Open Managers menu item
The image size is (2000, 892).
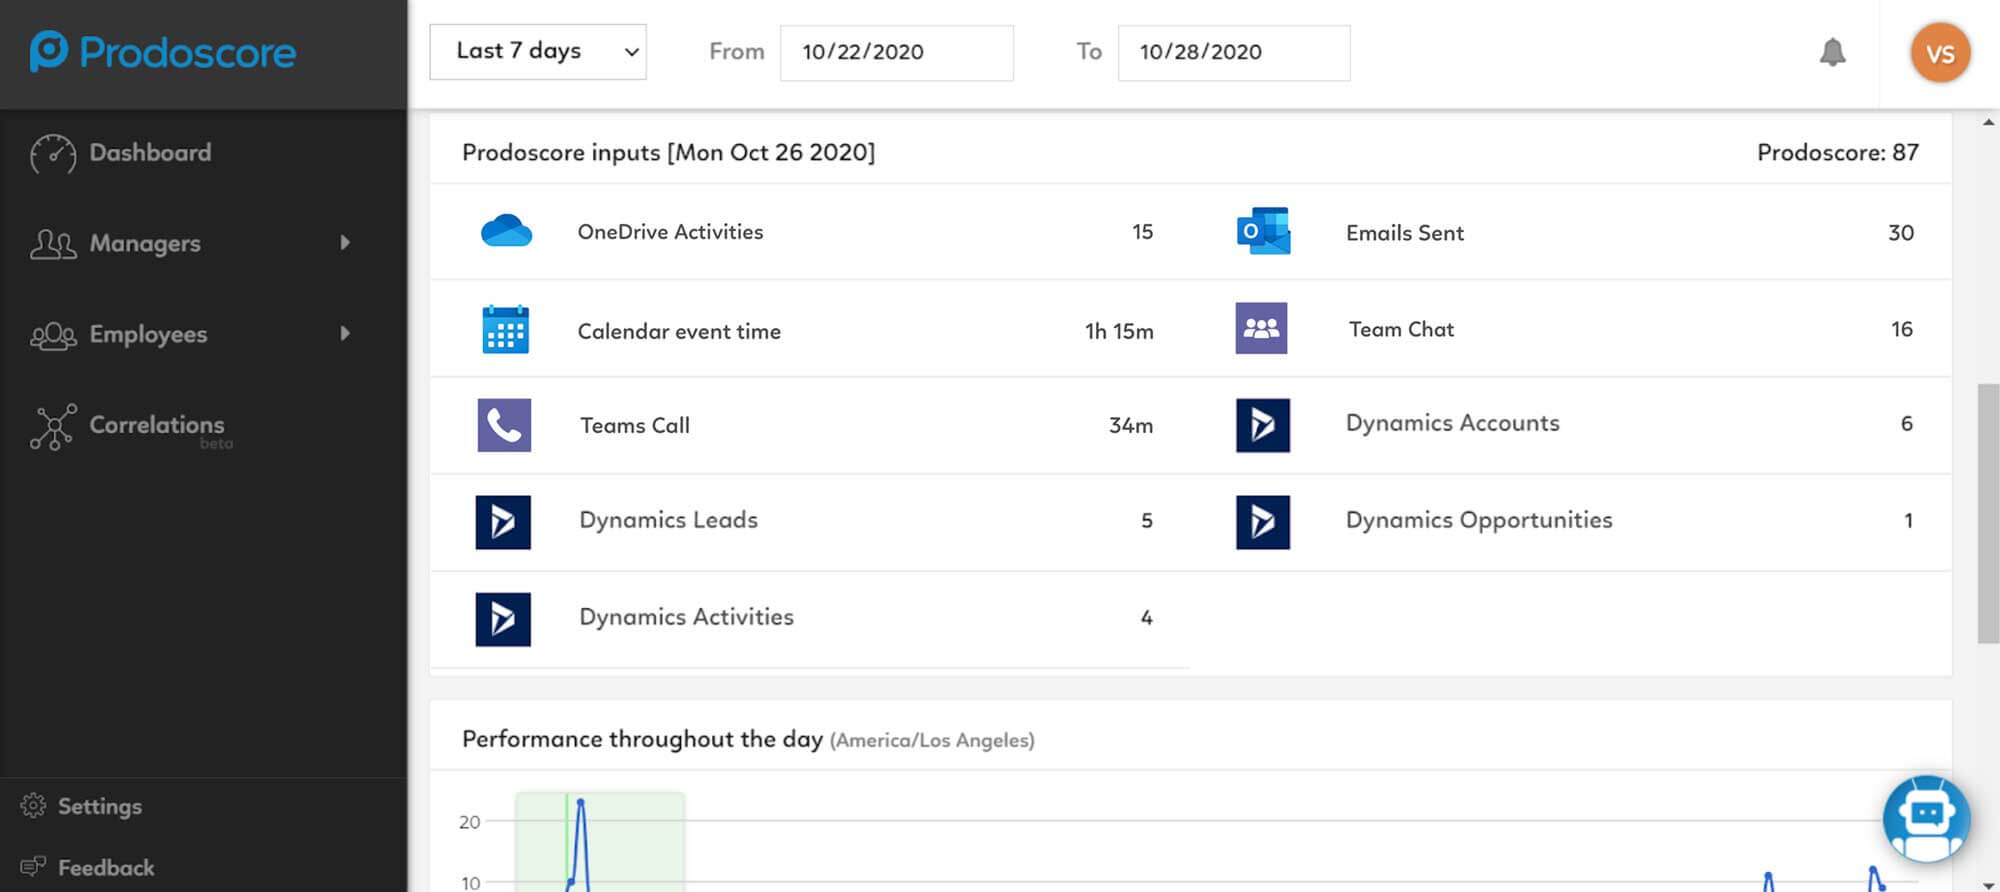click(x=145, y=243)
